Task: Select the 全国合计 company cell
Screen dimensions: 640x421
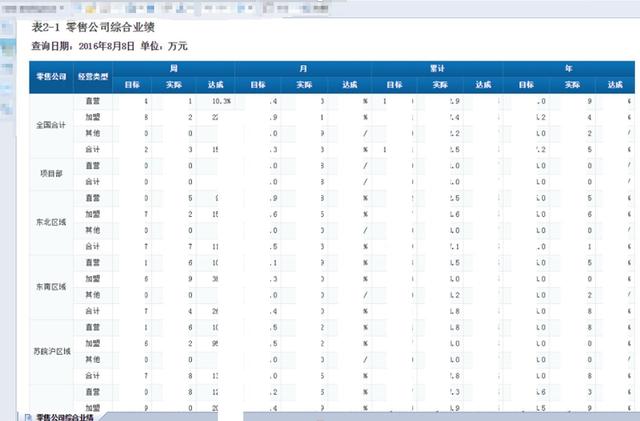Action: click(51, 125)
